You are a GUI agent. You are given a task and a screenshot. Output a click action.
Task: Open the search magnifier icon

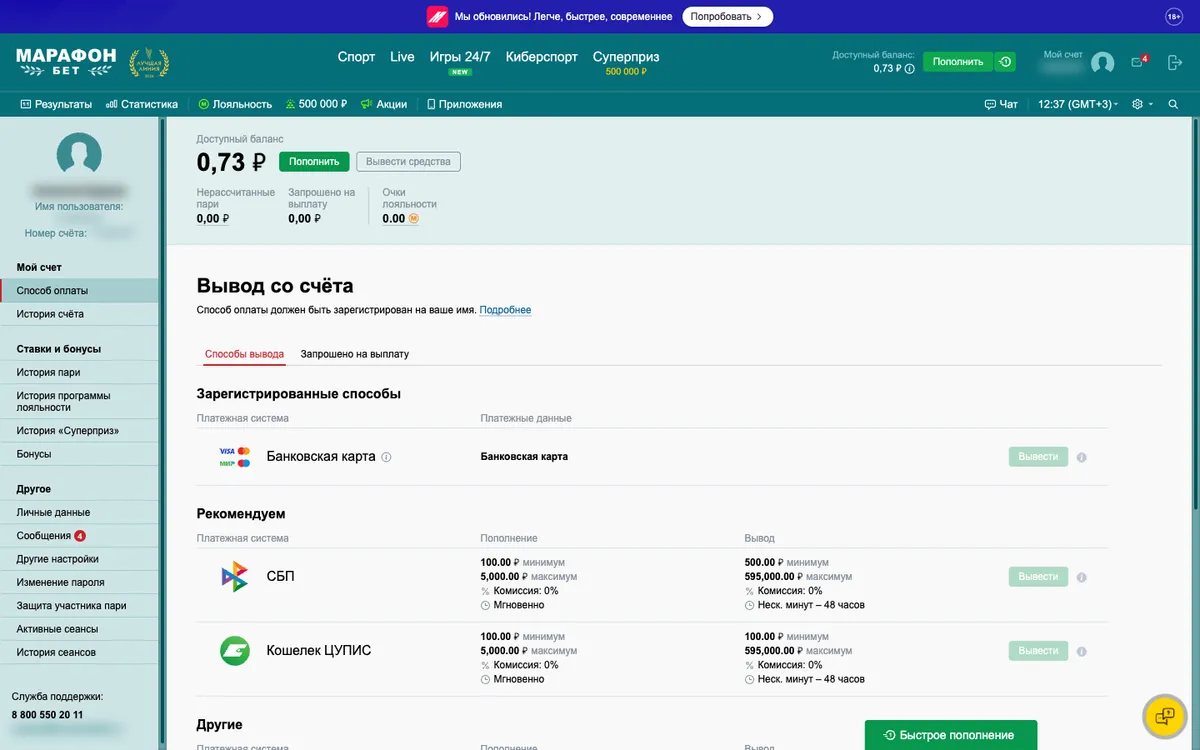click(x=1173, y=104)
